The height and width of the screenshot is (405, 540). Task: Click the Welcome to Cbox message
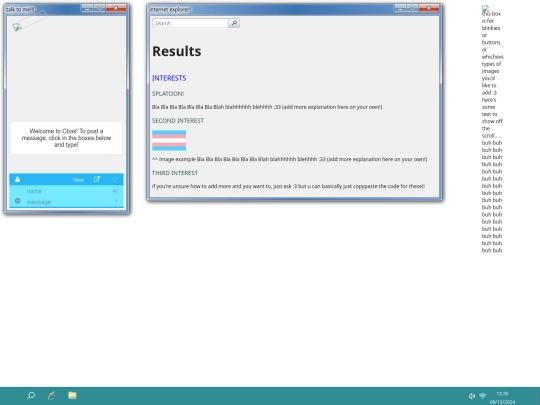66,138
